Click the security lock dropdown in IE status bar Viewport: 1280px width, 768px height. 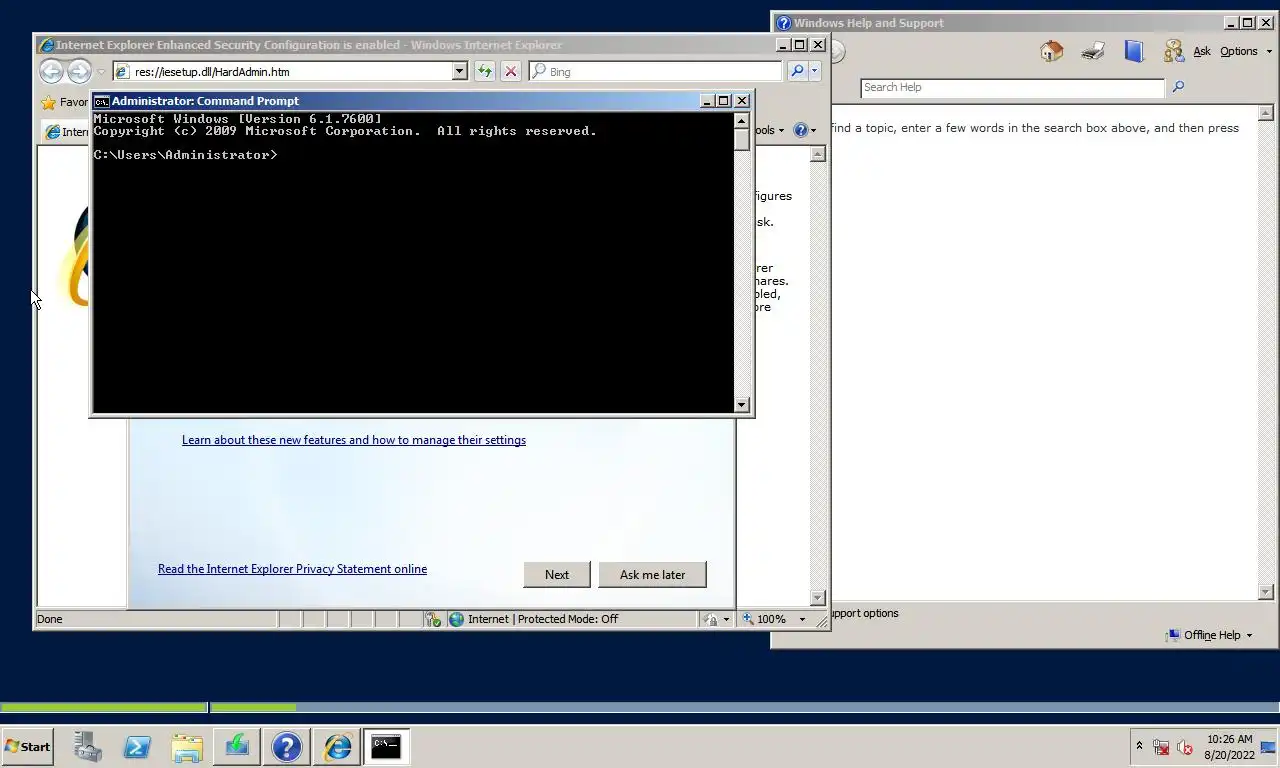(x=716, y=619)
